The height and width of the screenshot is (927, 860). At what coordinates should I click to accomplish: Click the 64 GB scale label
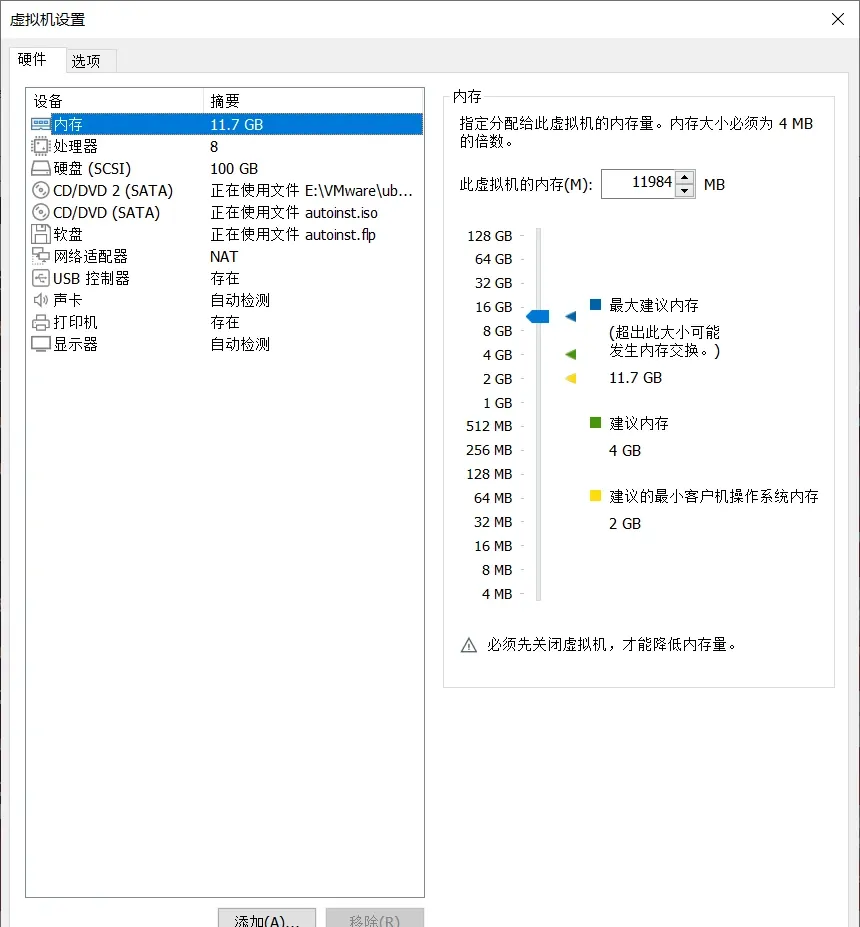[494, 260]
